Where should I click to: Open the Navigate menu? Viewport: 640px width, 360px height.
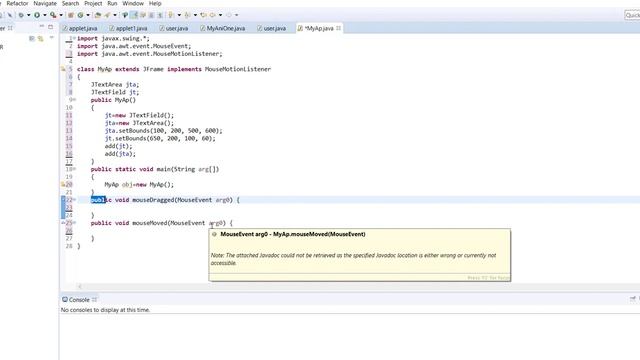(45, 3)
